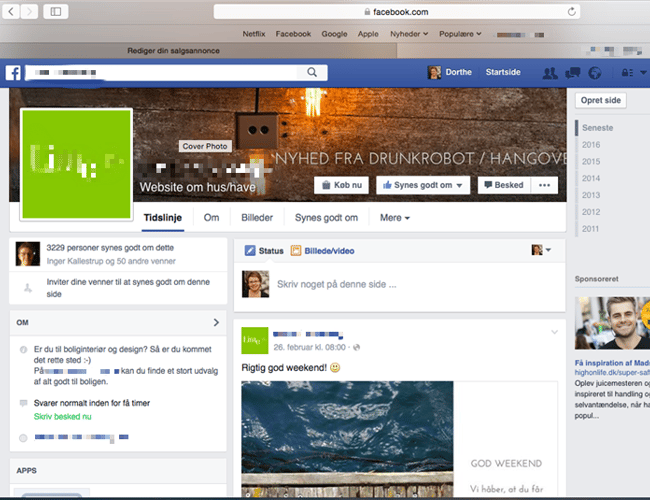This screenshot has width=650, height=500.
Task: Click Inger Kallestrup og 50 andre venner
Action: coord(111,261)
